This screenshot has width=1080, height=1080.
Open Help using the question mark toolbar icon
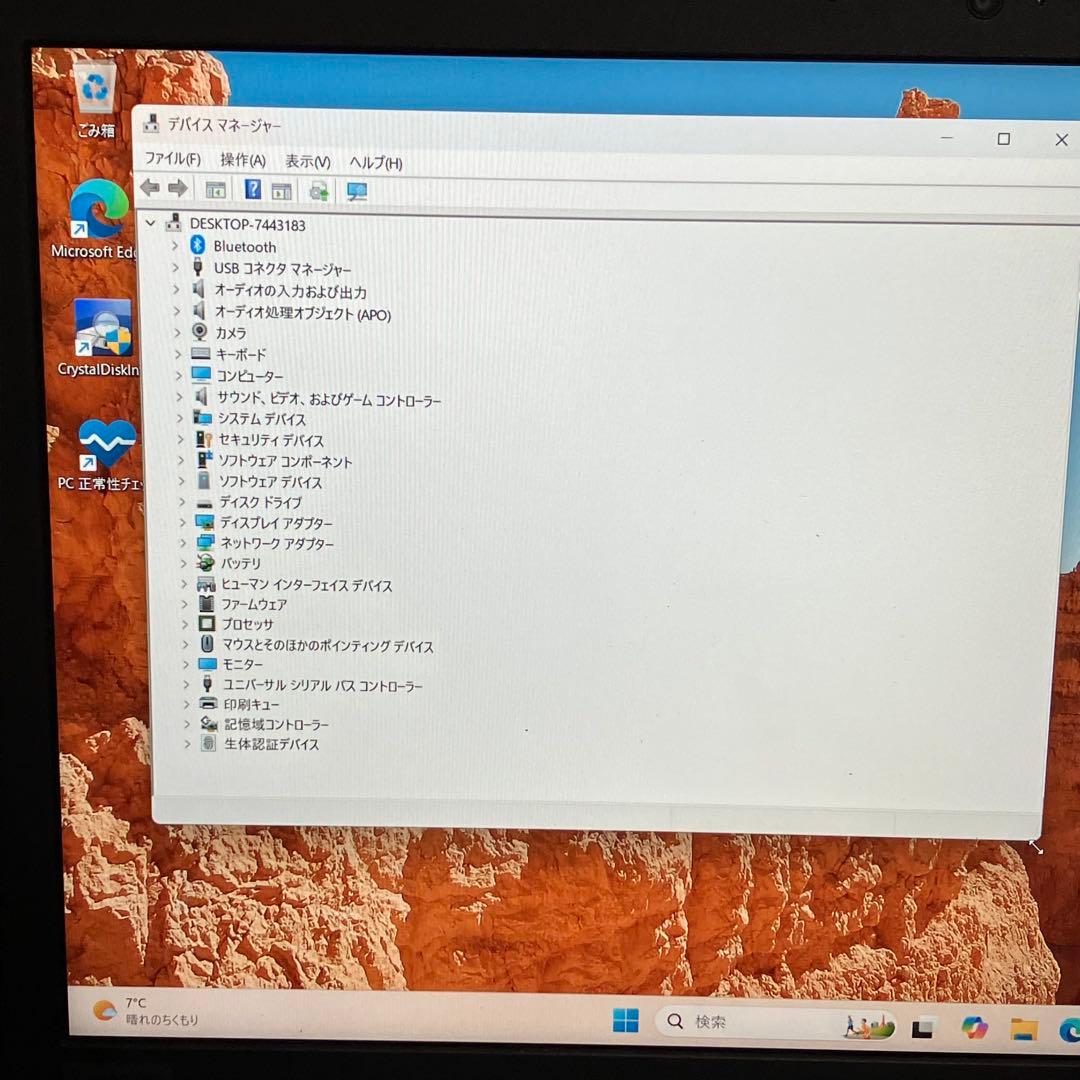pyautogui.click(x=253, y=190)
